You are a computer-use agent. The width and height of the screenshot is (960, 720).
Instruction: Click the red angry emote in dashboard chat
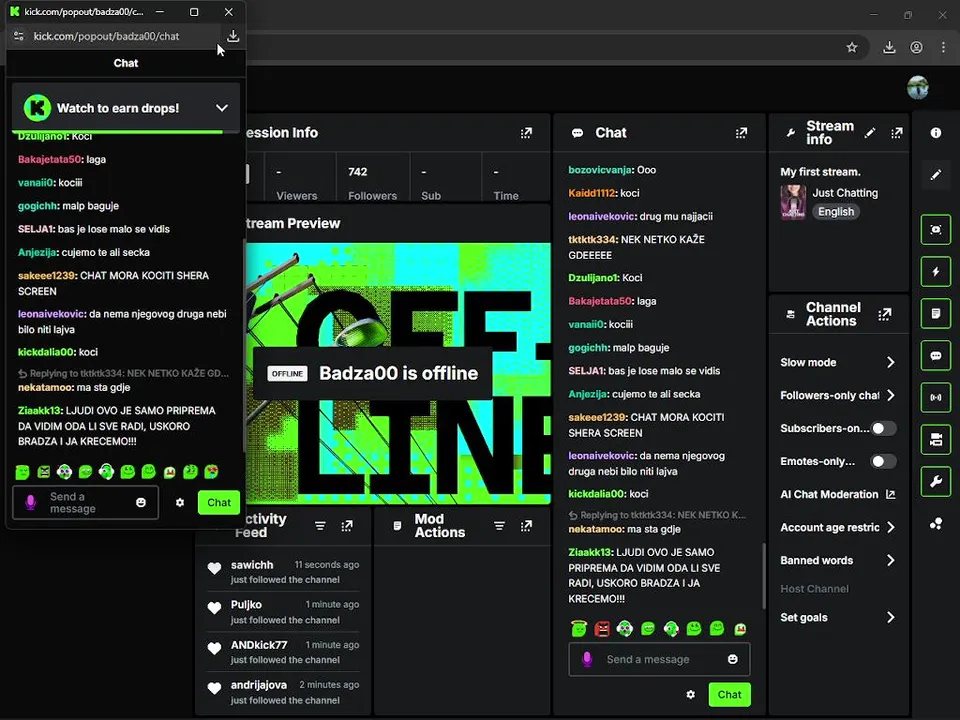click(x=602, y=629)
